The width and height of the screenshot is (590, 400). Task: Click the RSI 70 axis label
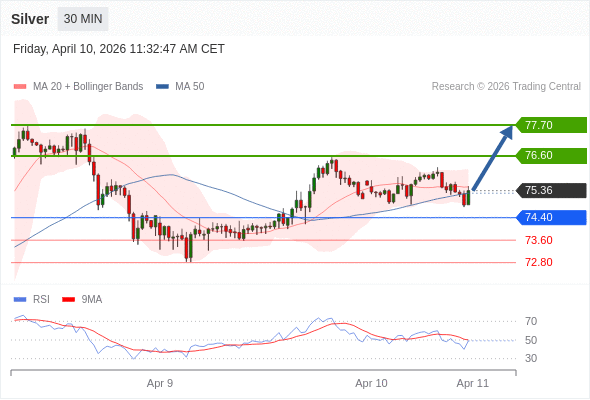coord(531,321)
